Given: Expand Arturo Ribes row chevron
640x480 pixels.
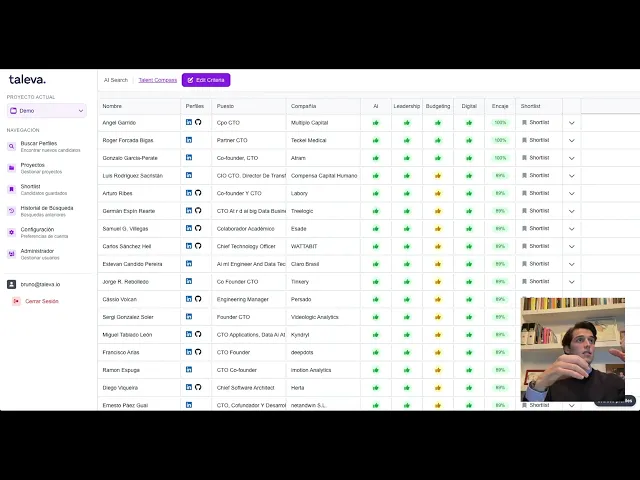Looking at the screenshot, I should 571,193.
